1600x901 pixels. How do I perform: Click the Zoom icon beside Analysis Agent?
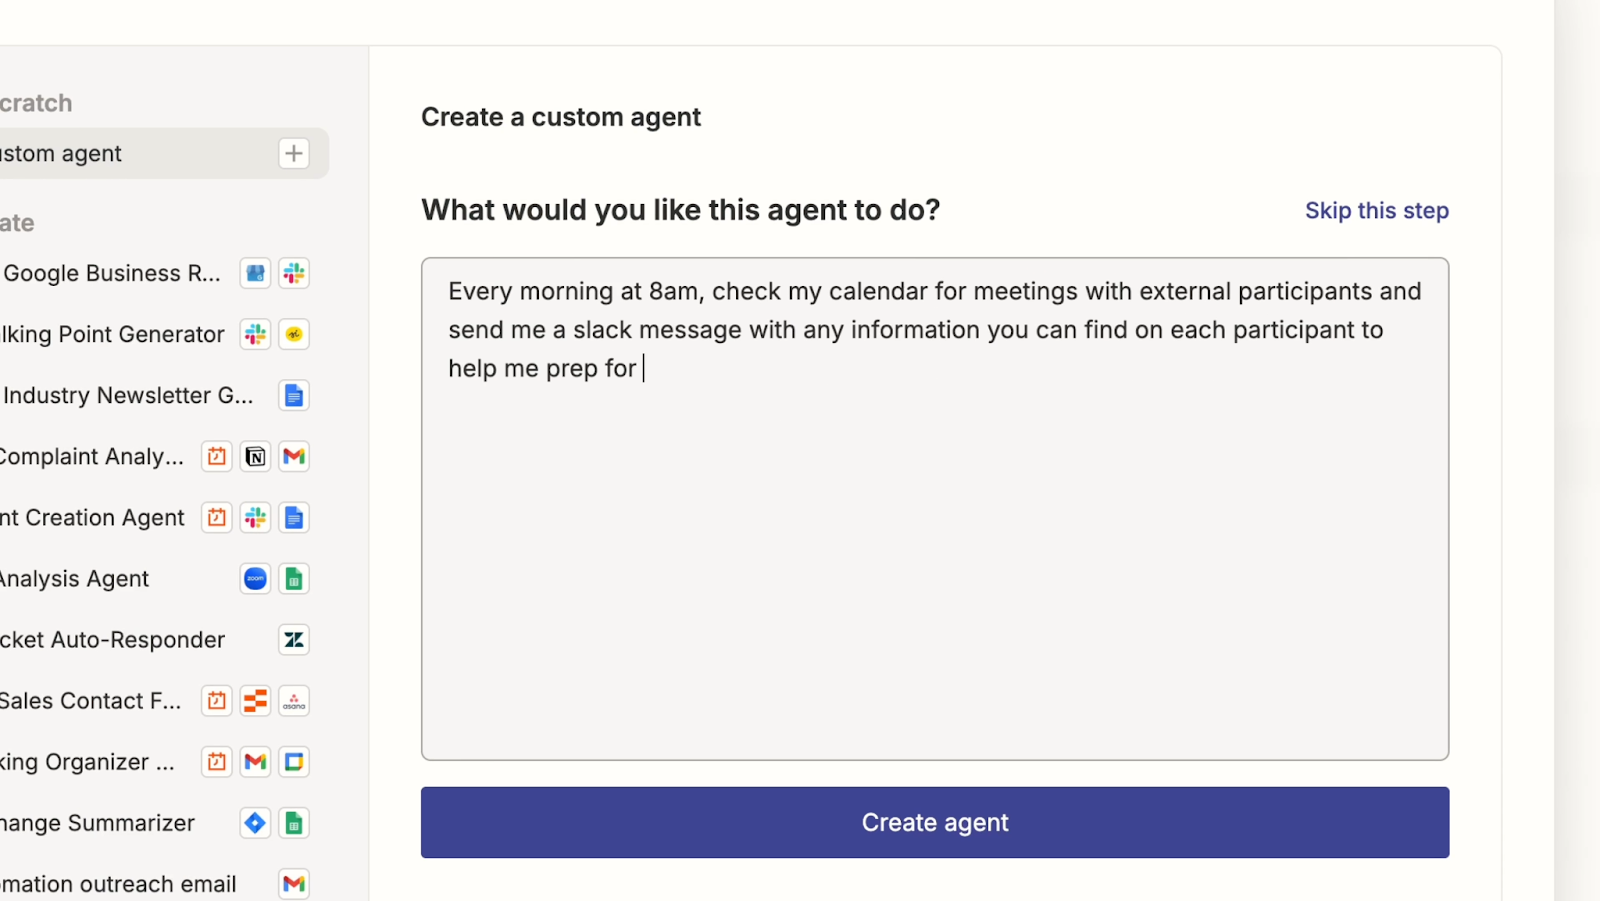click(x=256, y=579)
